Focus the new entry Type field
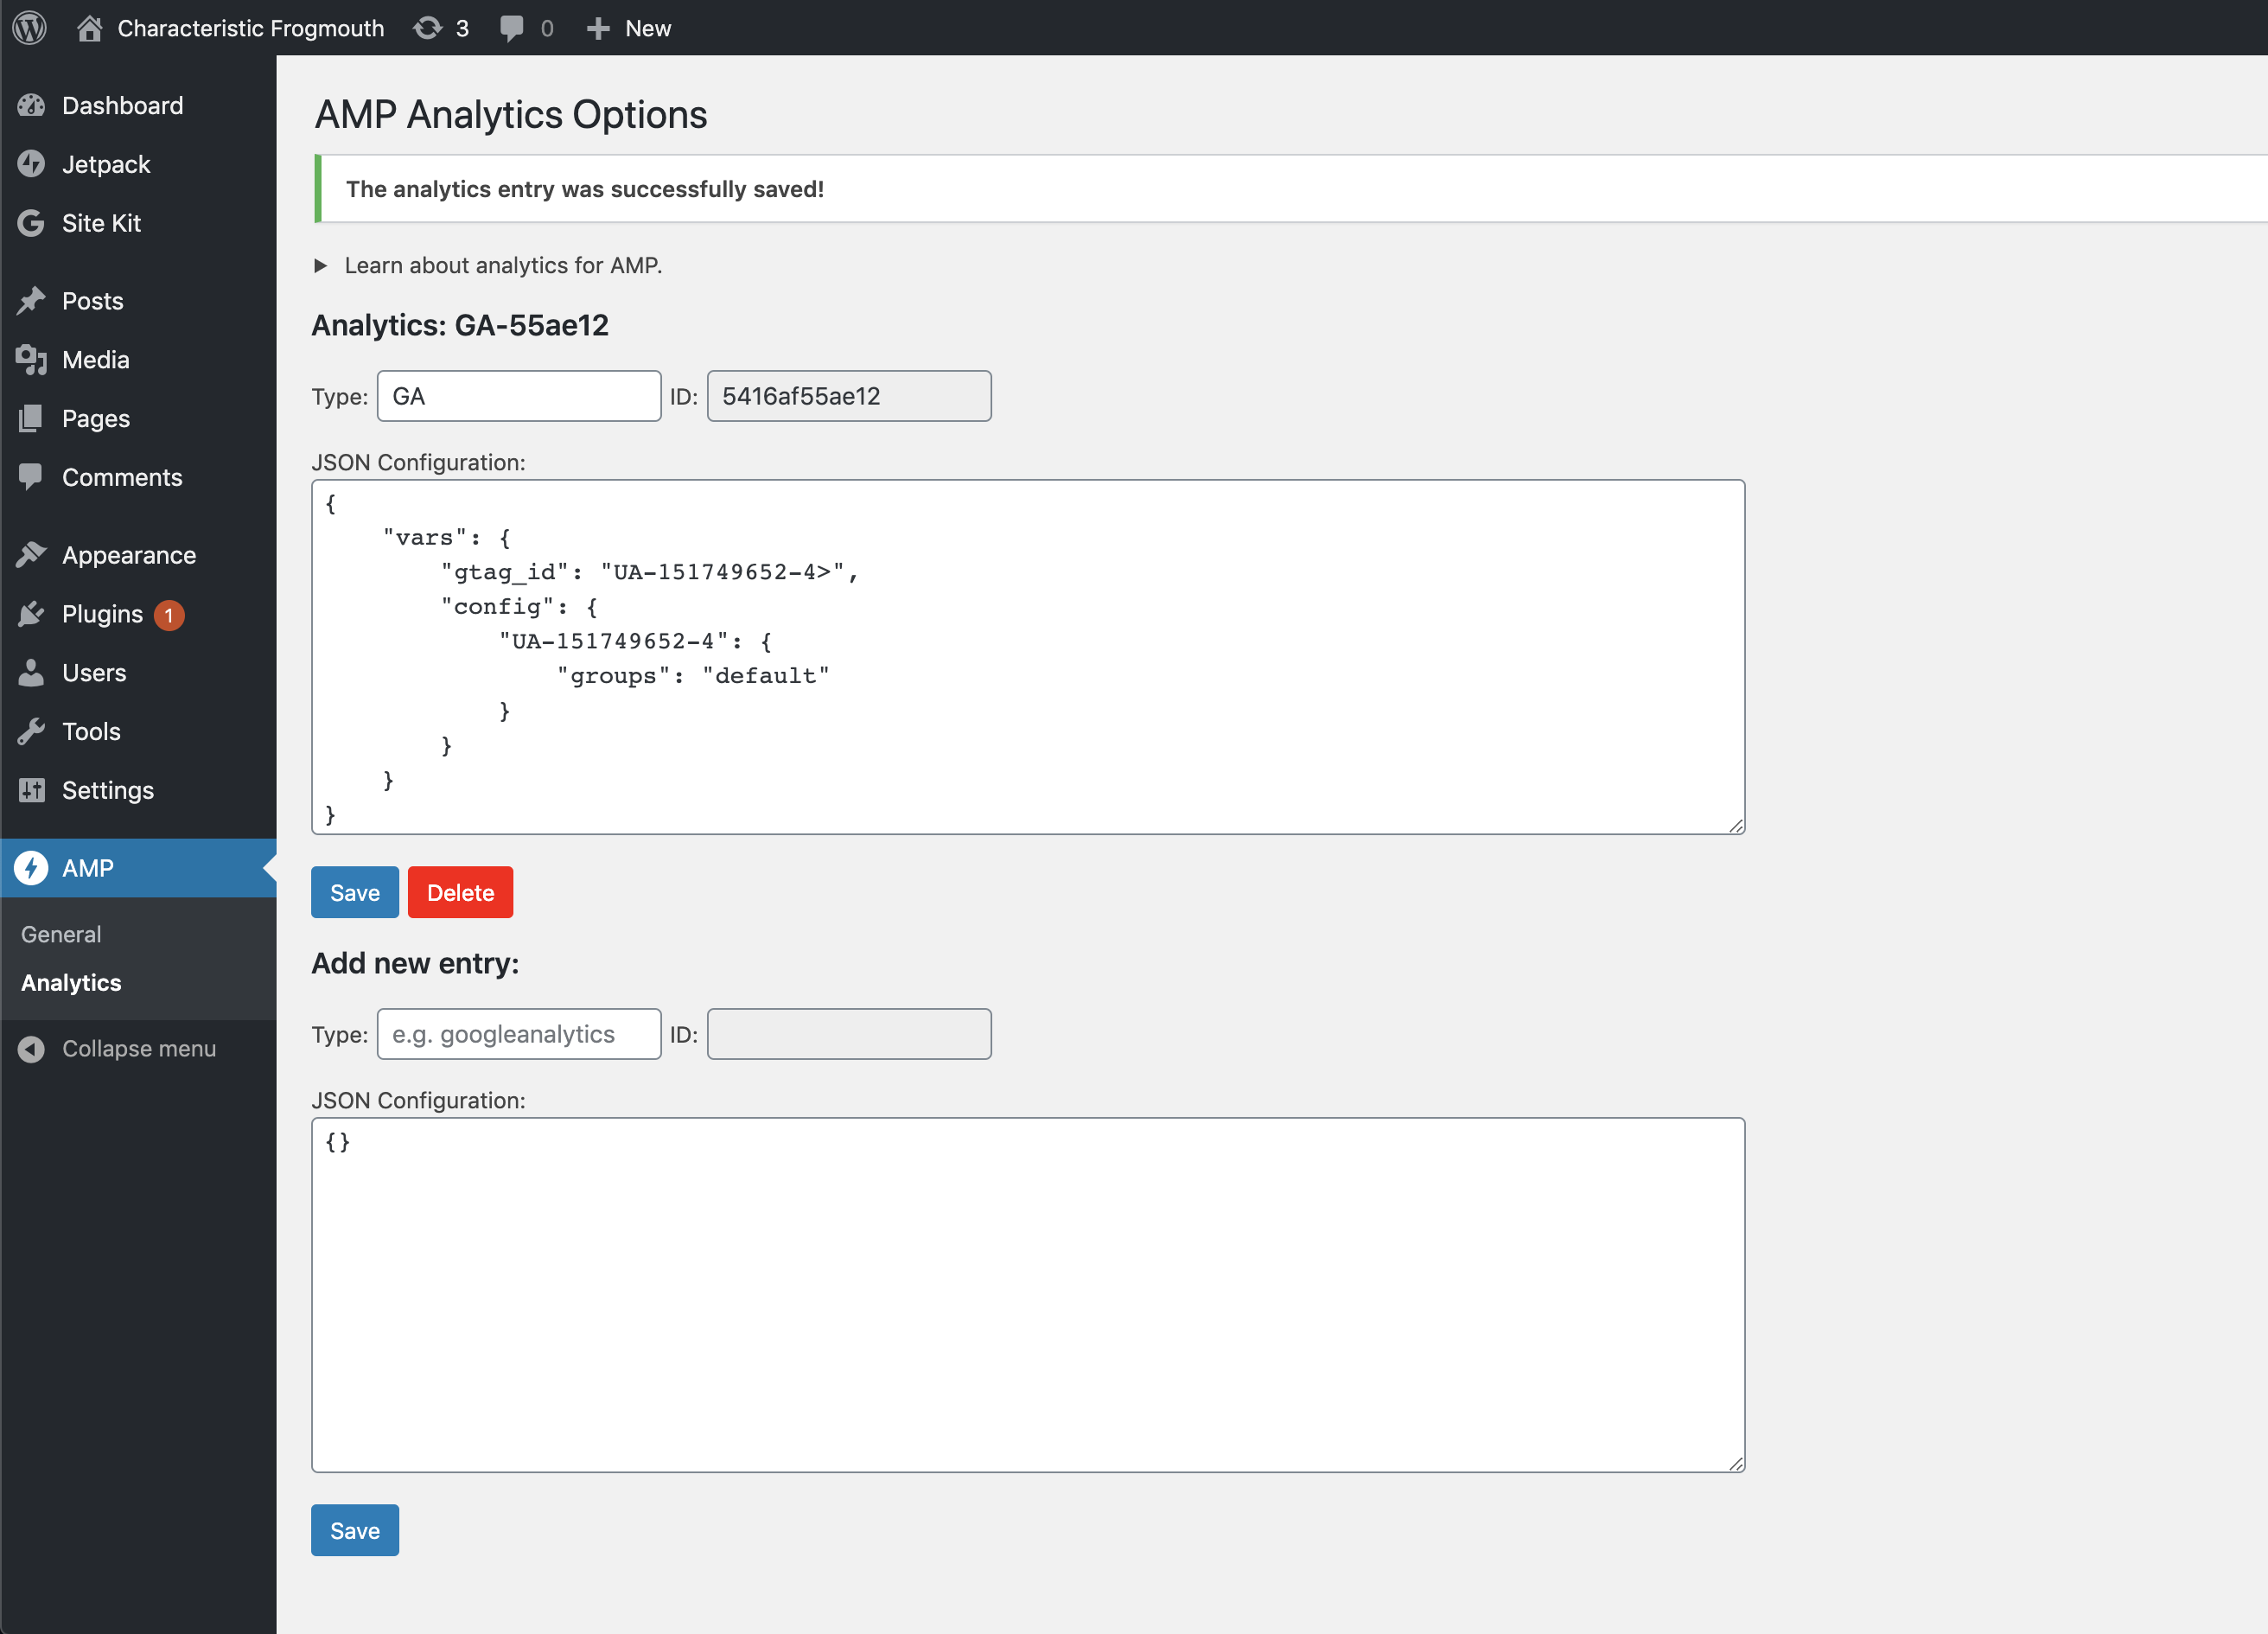 point(519,1034)
